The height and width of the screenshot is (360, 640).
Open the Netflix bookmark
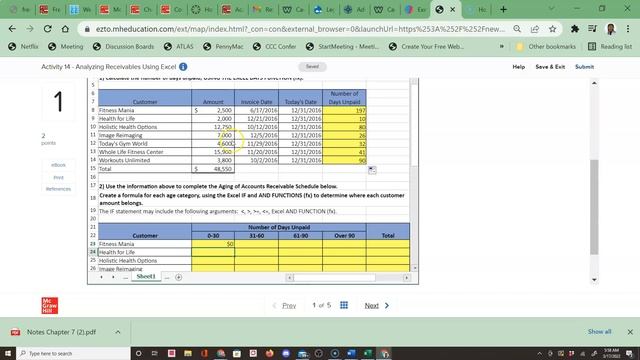[x=24, y=47]
